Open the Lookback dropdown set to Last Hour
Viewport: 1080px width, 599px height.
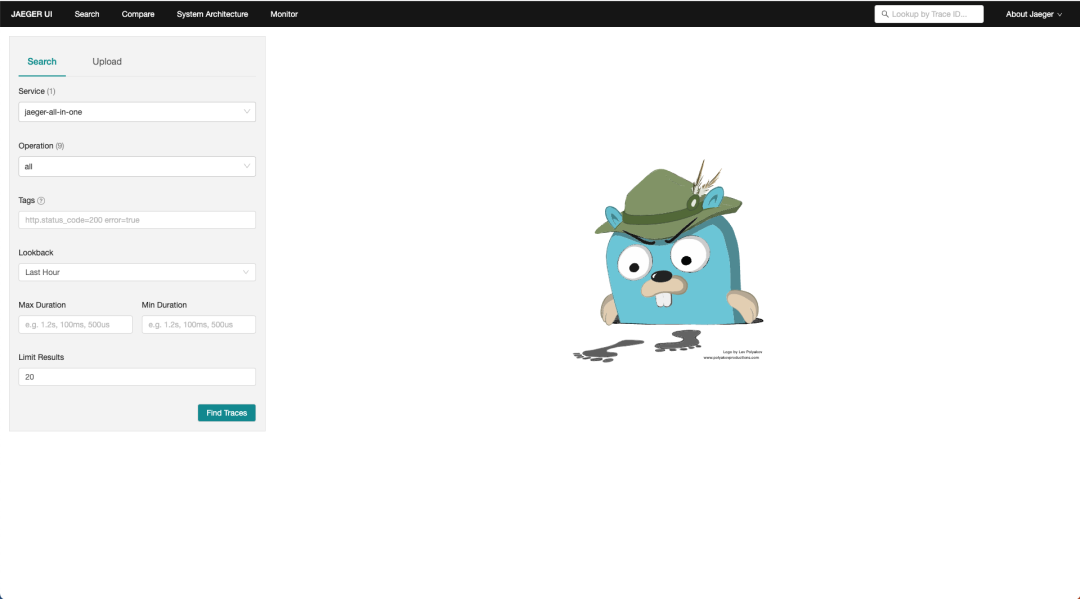pyautogui.click(x=137, y=272)
